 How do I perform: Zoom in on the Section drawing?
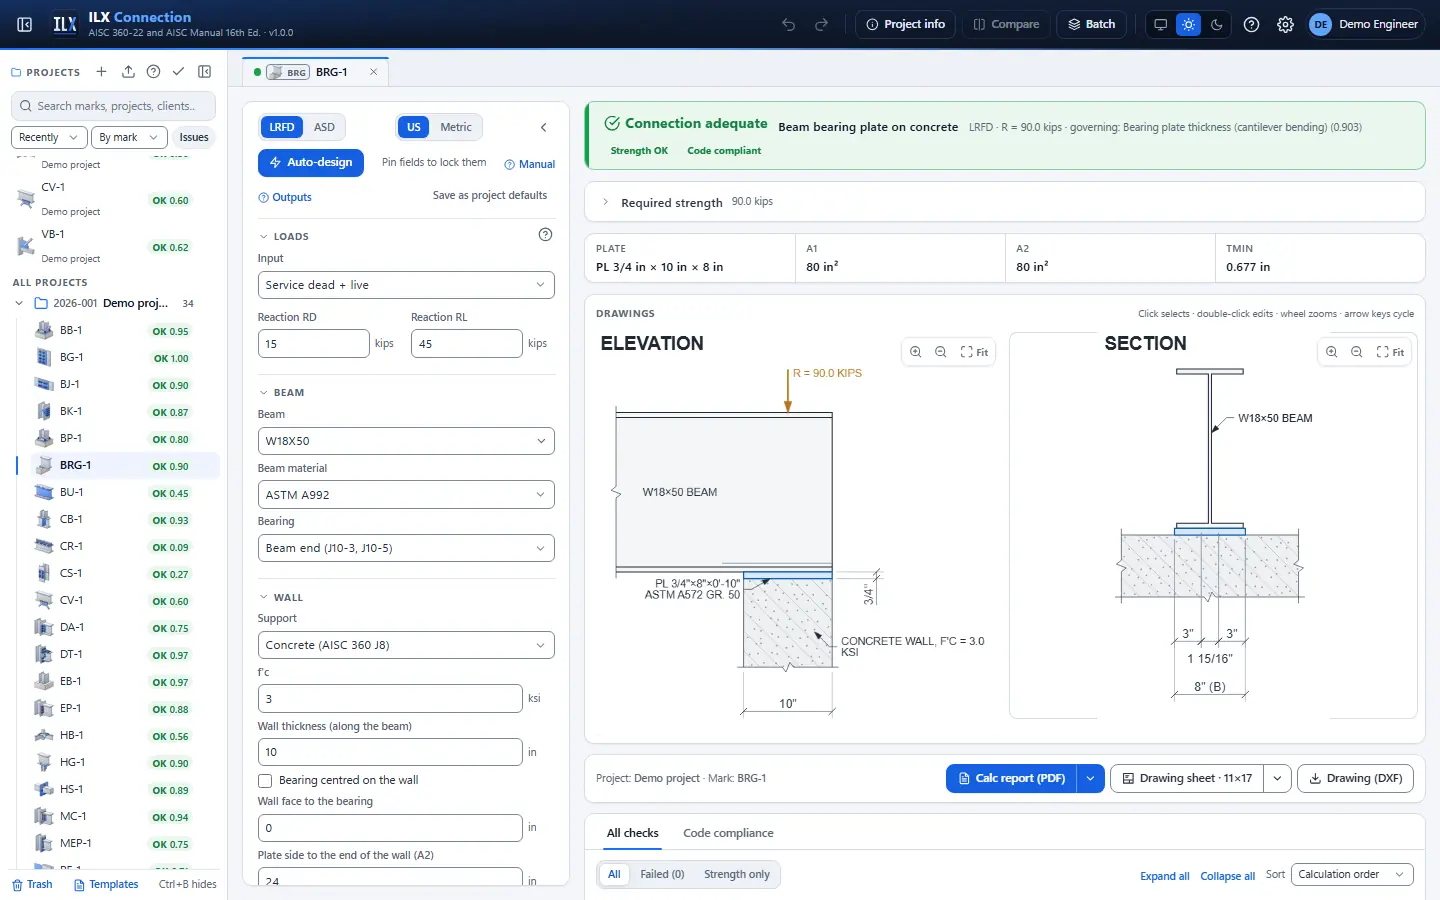click(x=1332, y=352)
